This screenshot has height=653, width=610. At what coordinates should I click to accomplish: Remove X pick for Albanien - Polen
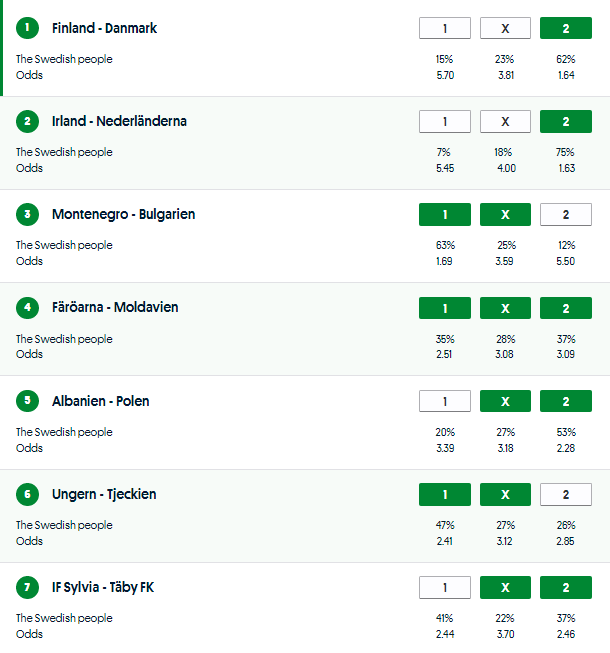tap(505, 401)
